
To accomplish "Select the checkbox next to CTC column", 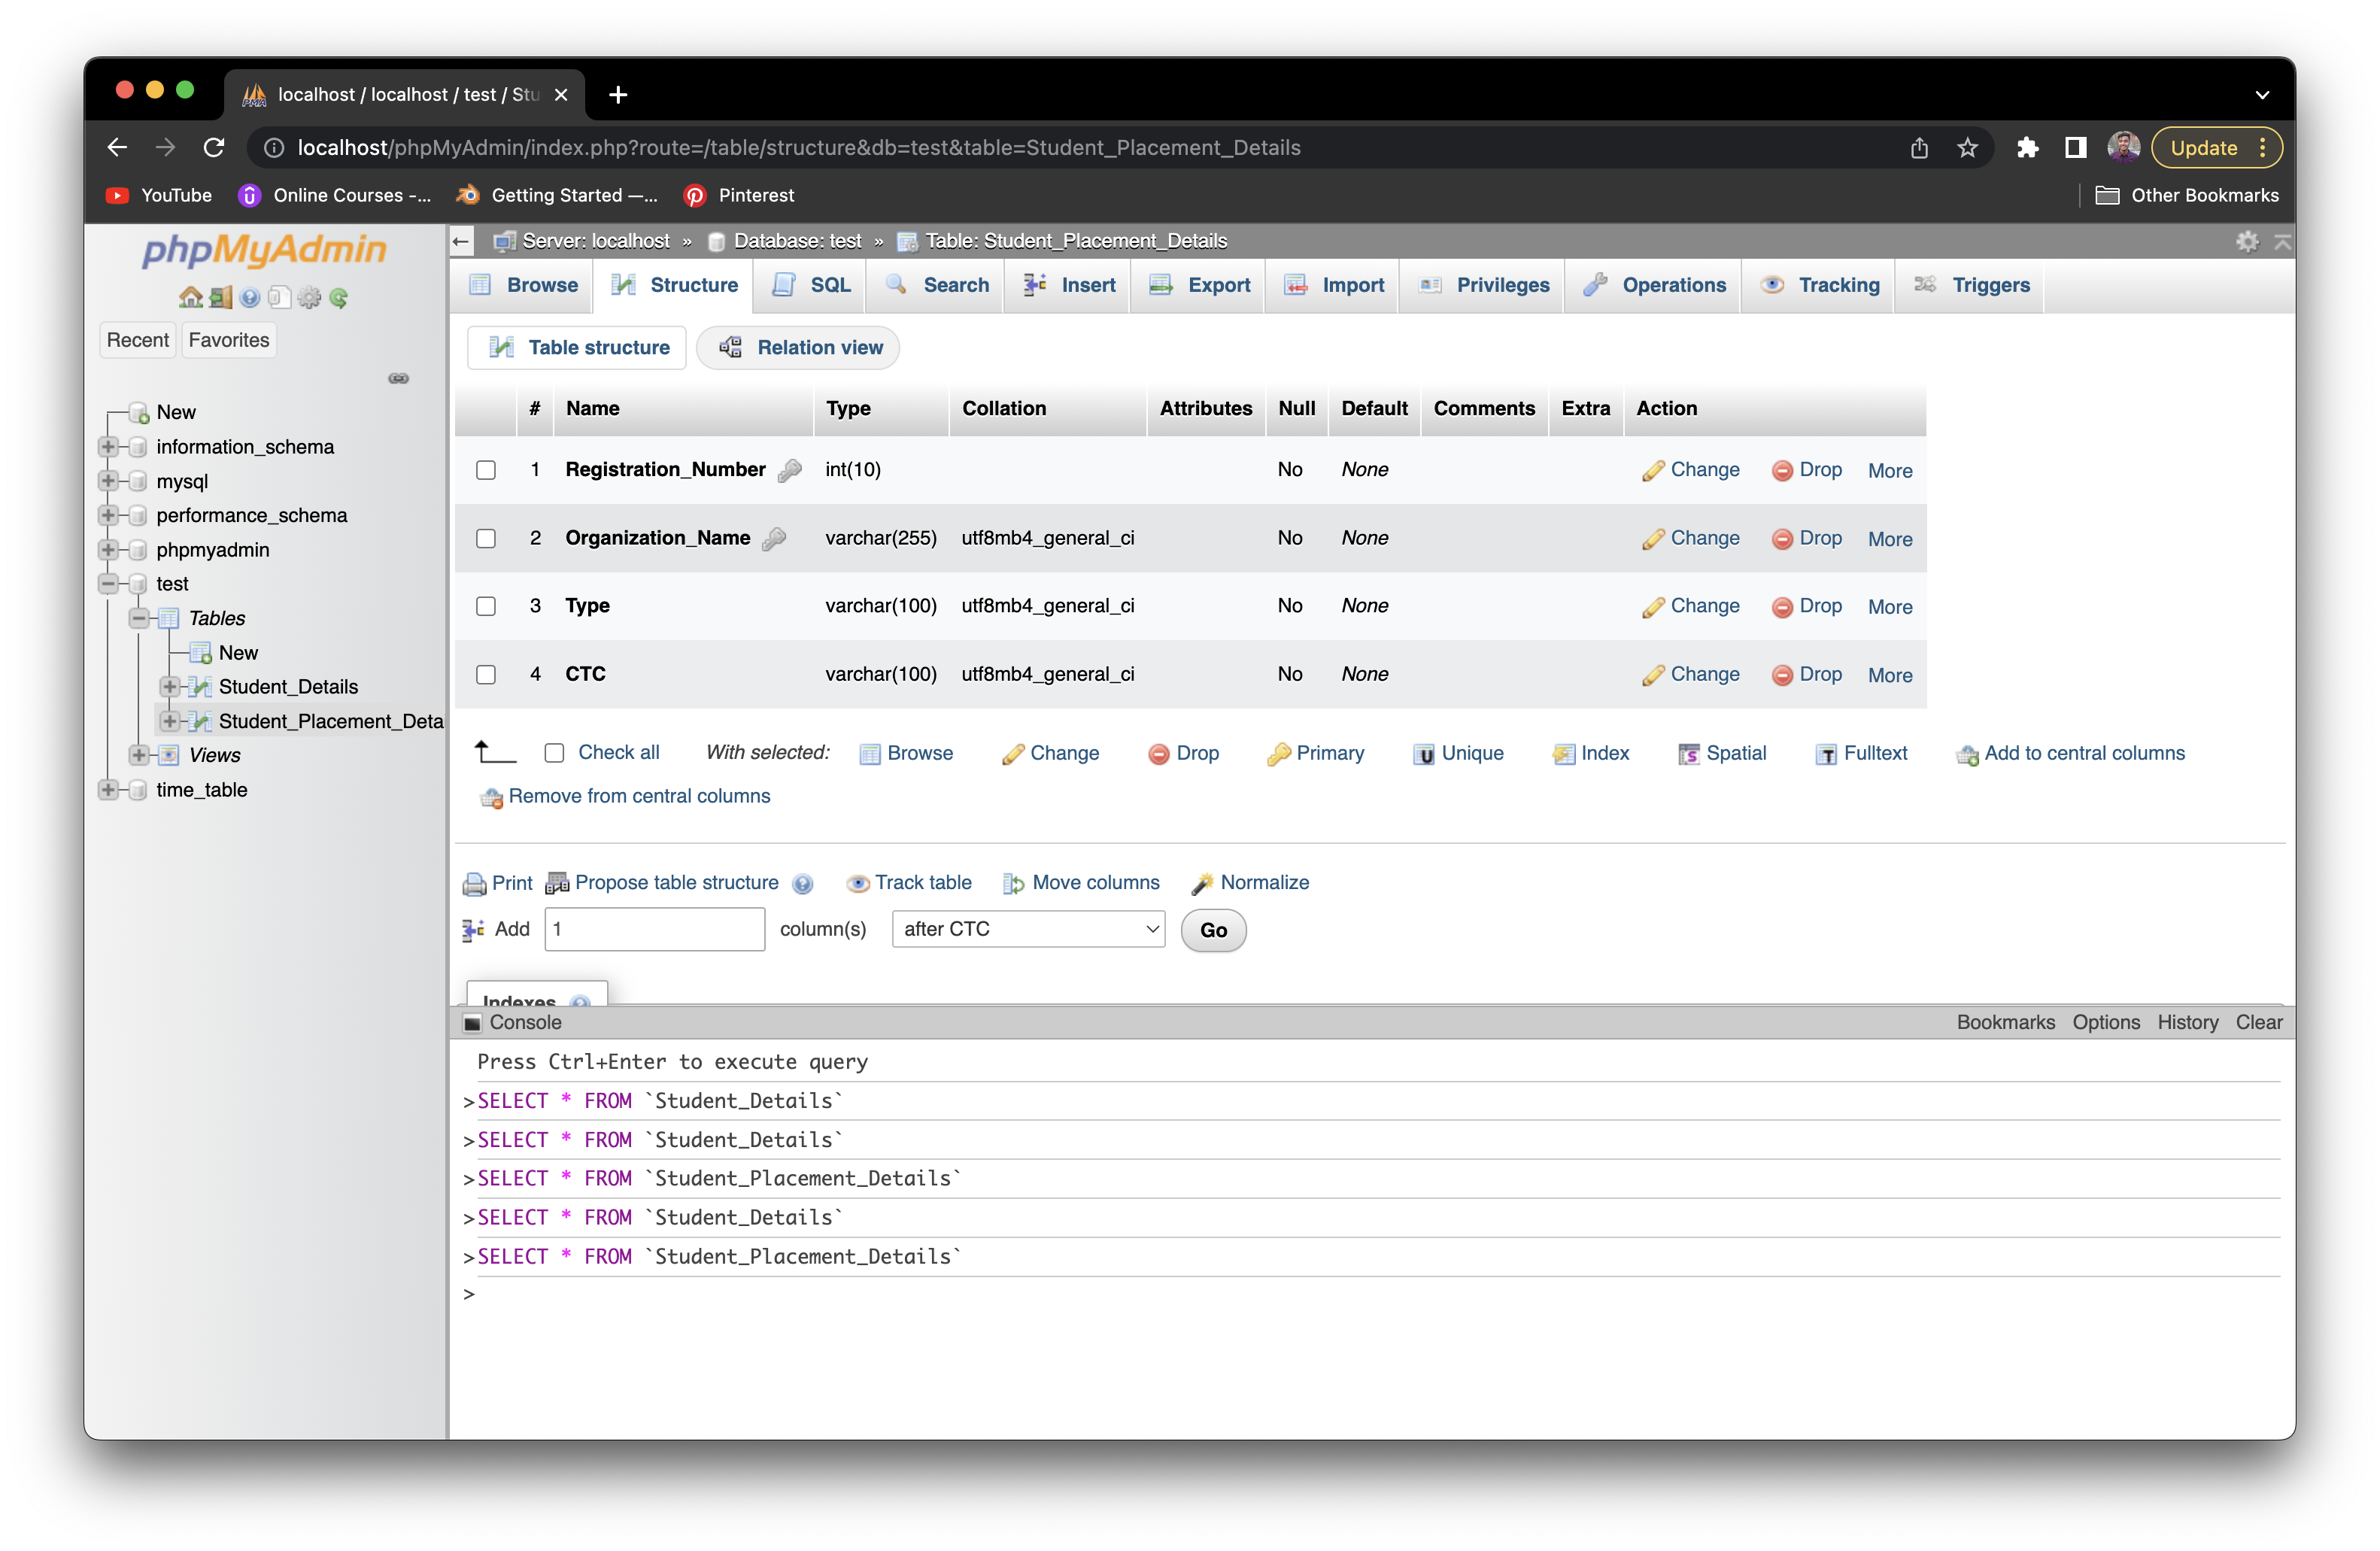I will coord(486,674).
